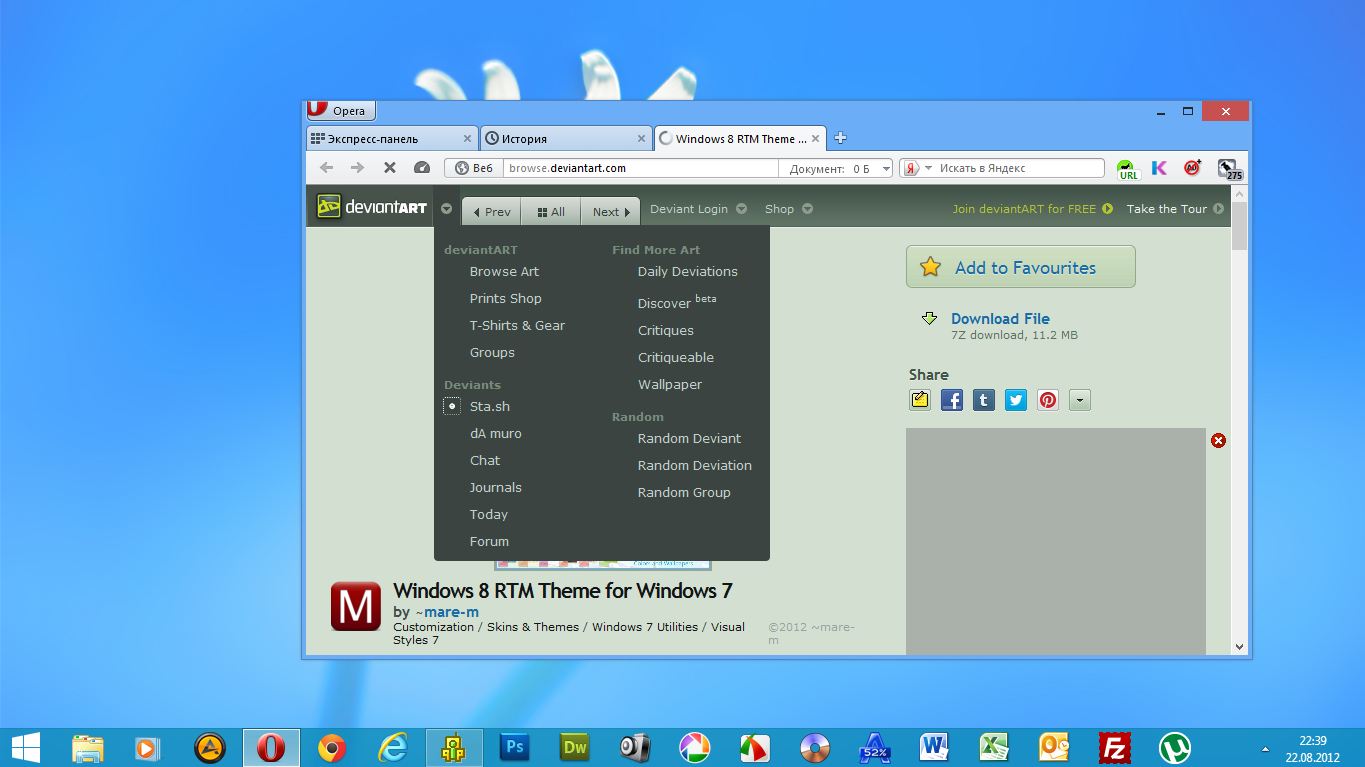This screenshot has height=767, width=1365.
Task: Open the Chat menu item
Action: [x=485, y=460]
